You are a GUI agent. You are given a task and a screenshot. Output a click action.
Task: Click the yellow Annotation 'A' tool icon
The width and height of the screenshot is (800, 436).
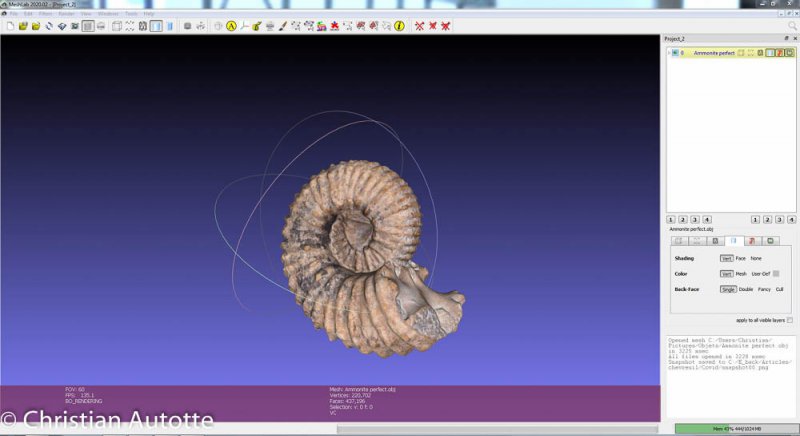click(x=231, y=25)
